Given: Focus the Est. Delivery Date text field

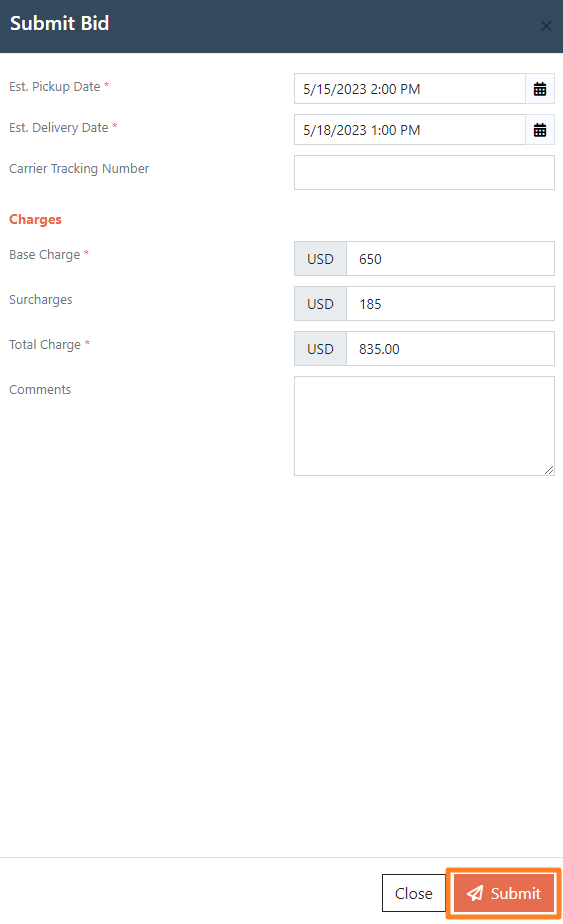Looking at the screenshot, I should tap(410, 130).
